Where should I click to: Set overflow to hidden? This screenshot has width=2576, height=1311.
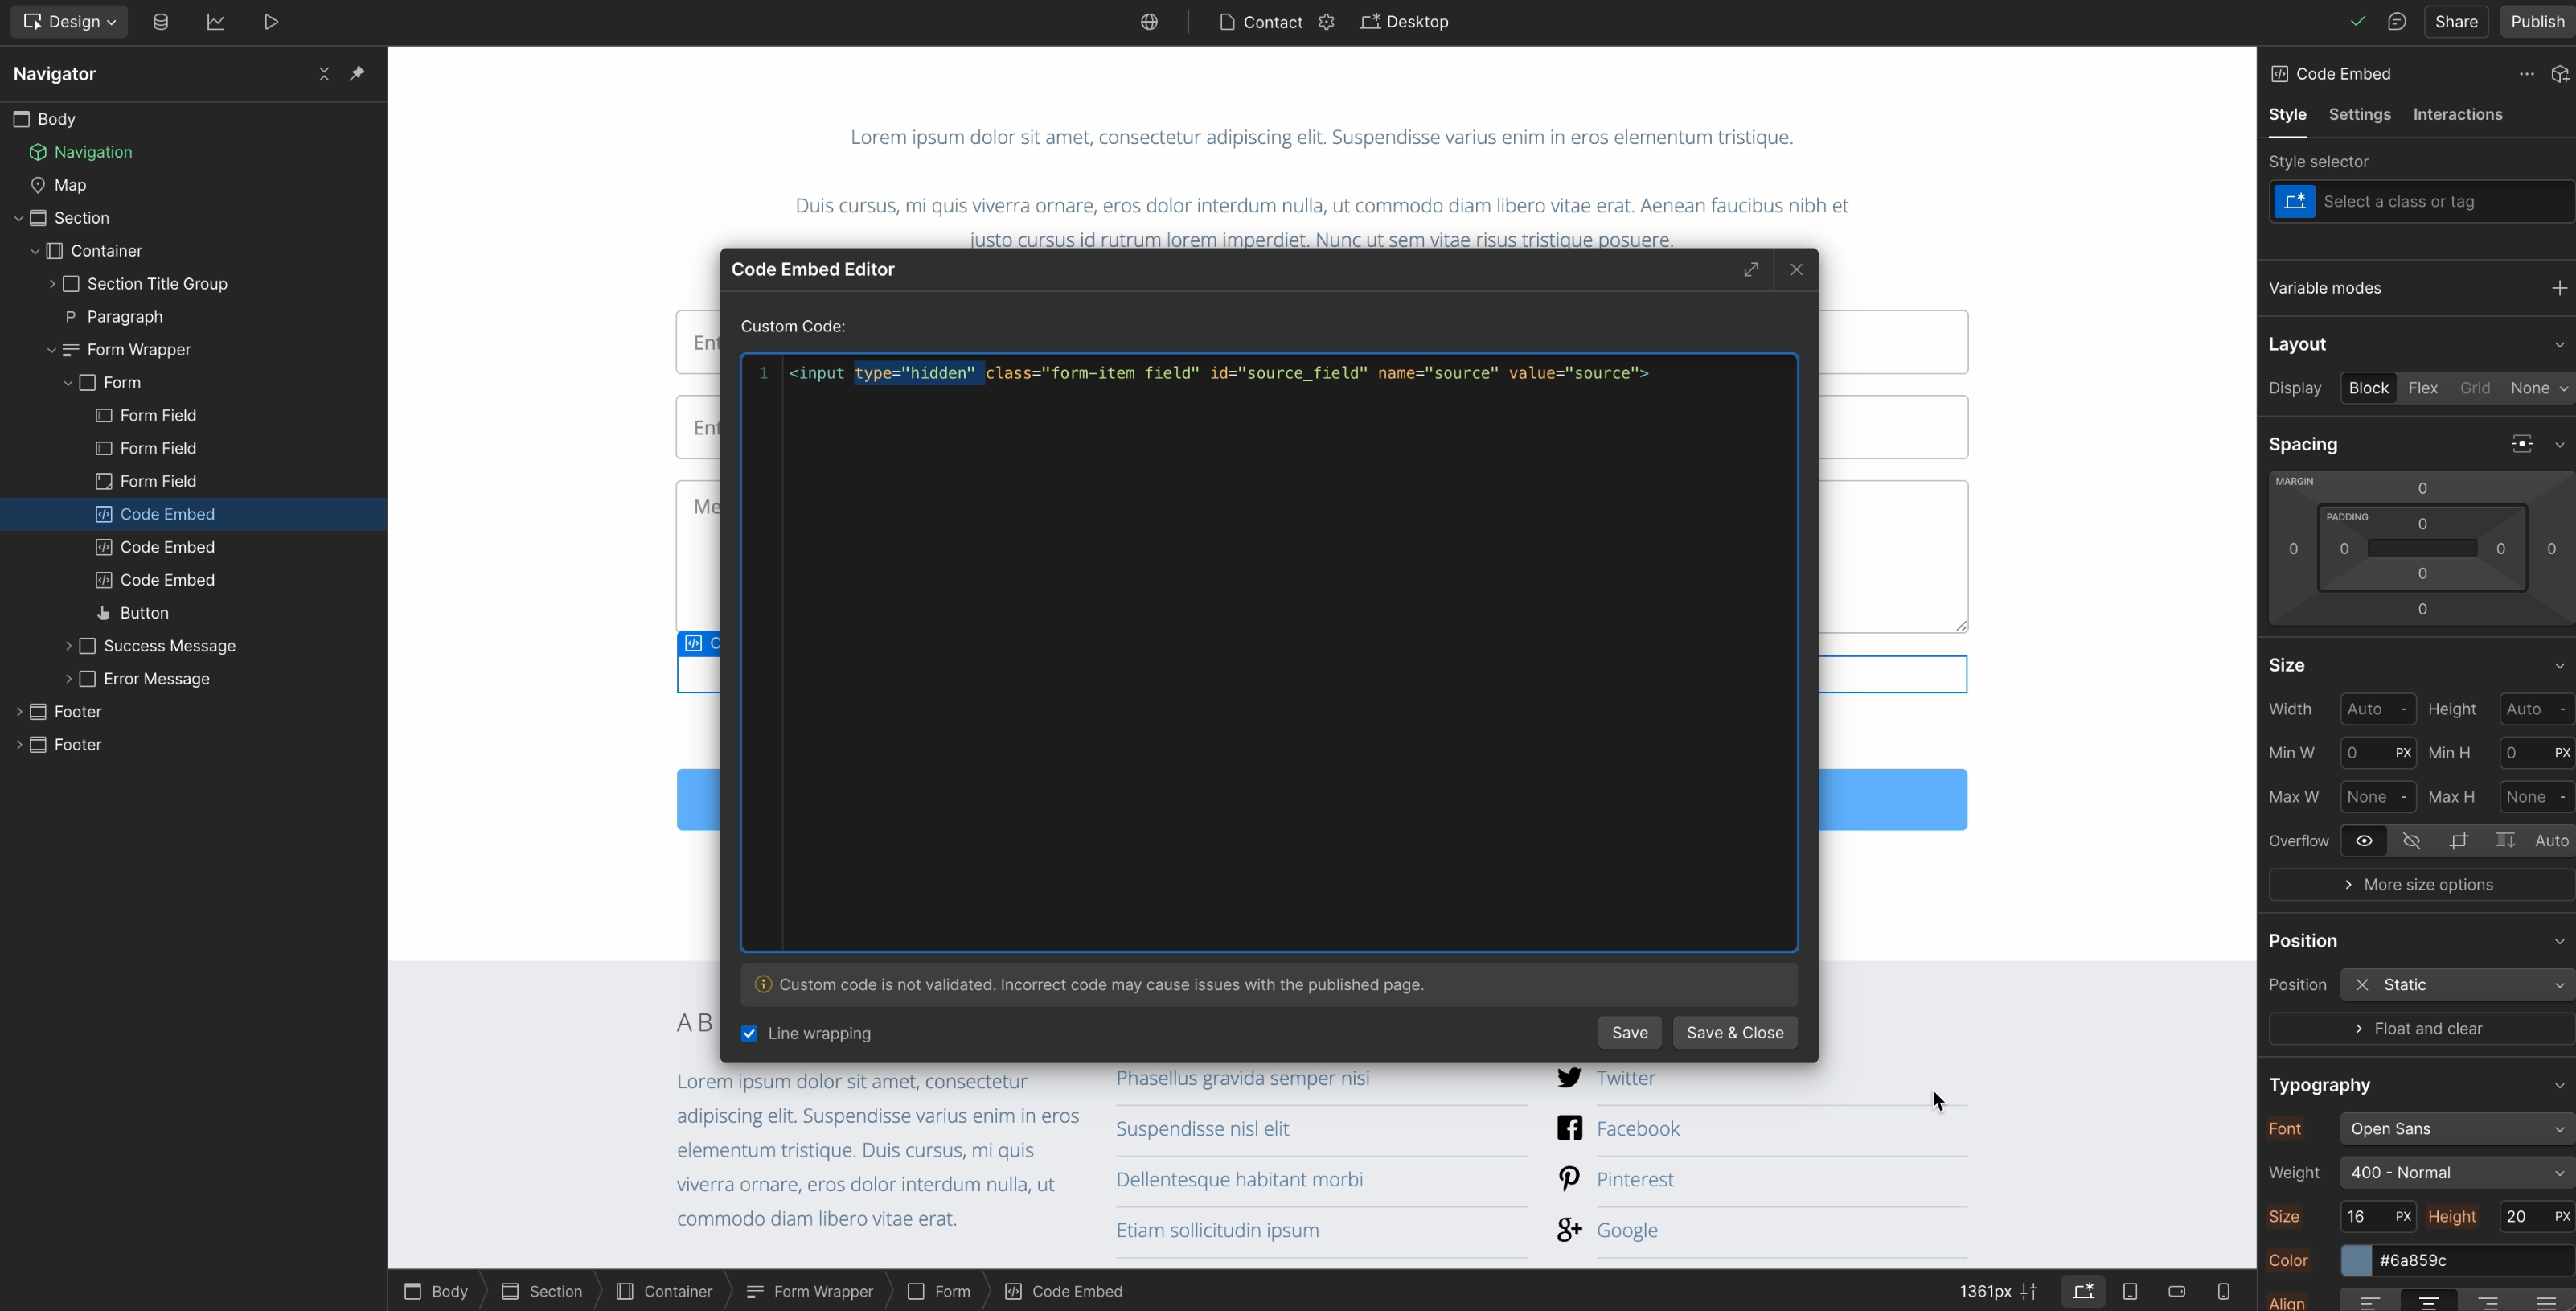click(2411, 840)
